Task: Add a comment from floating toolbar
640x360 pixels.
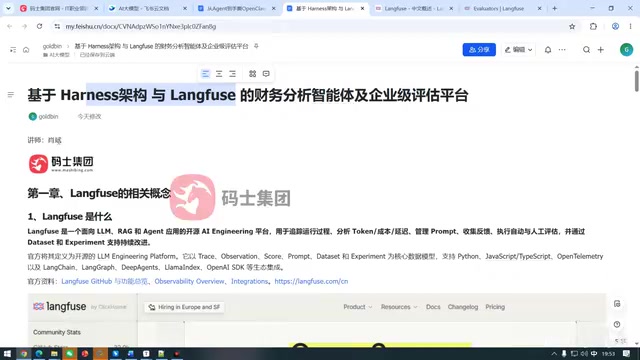Action: pyautogui.click(x=266, y=74)
